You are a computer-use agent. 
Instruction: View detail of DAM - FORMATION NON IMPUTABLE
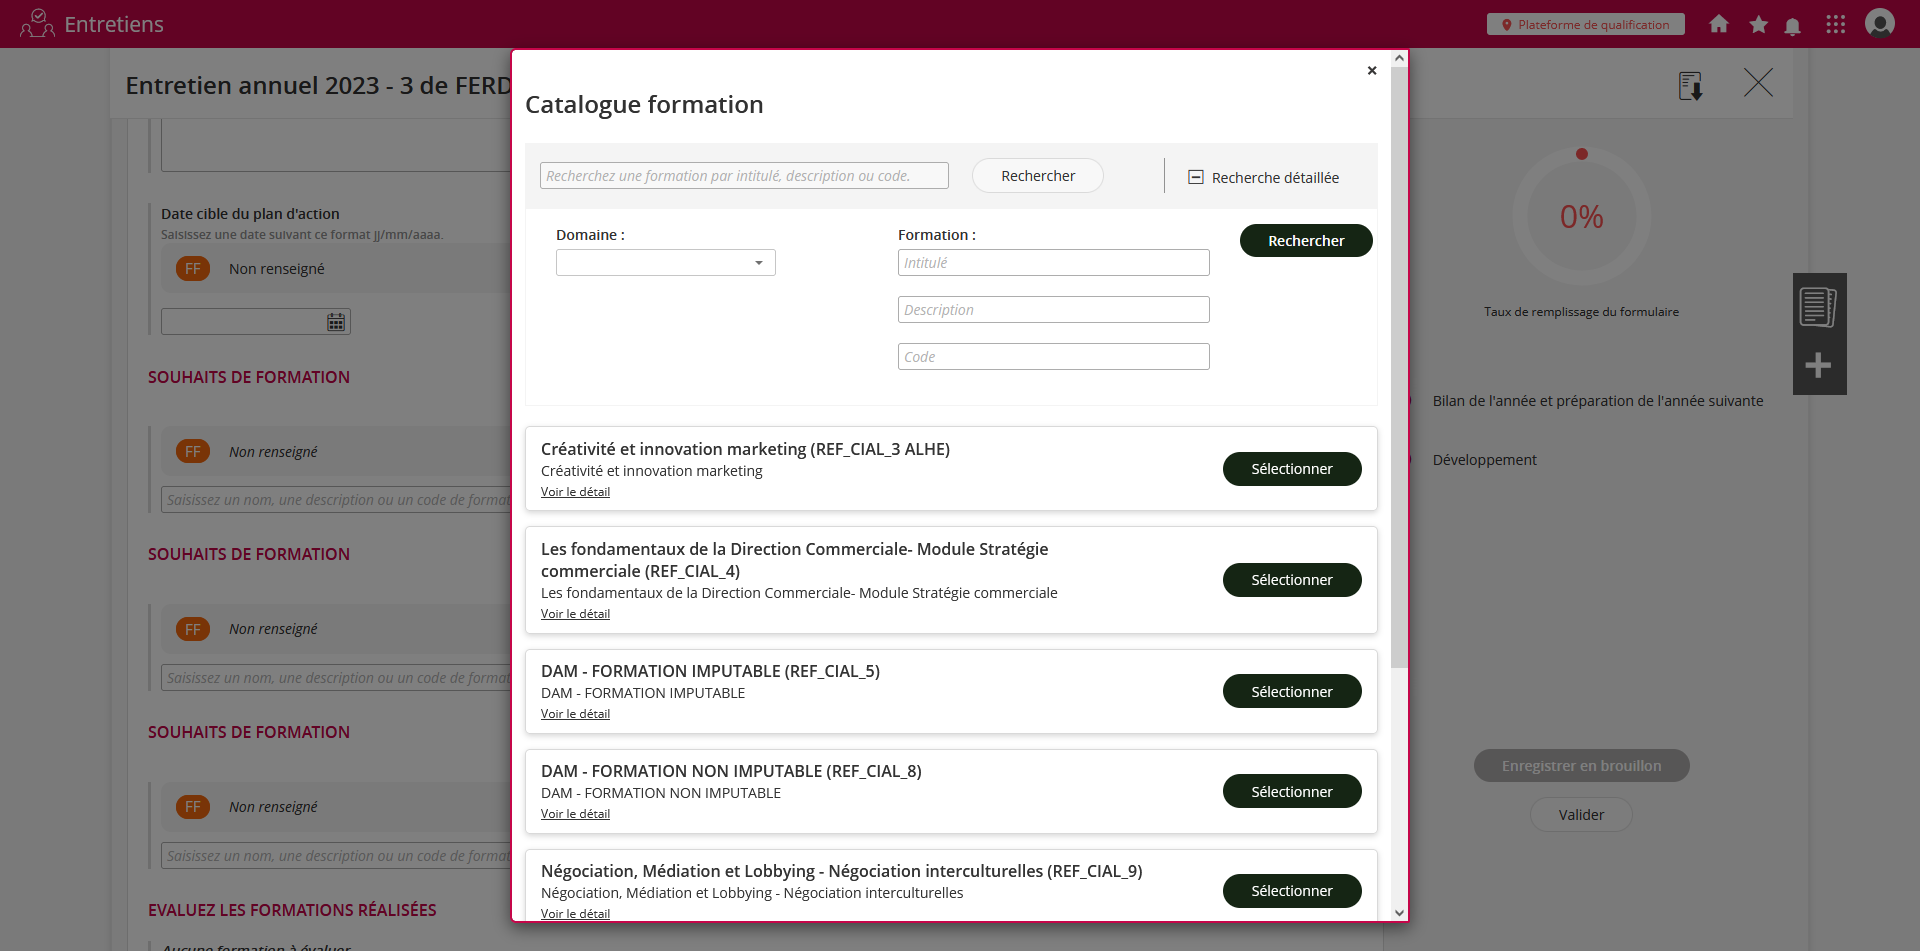(575, 814)
